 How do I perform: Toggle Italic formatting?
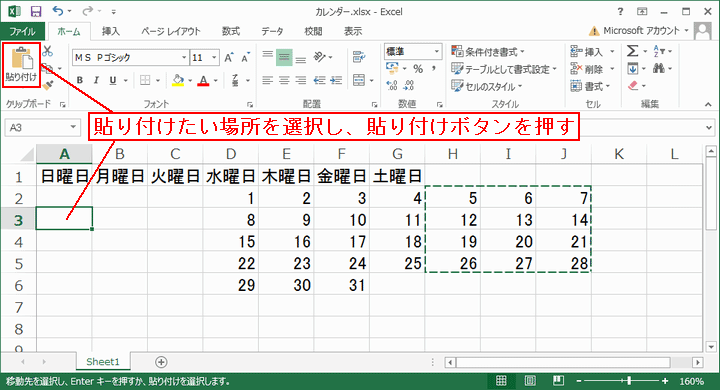(96, 80)
